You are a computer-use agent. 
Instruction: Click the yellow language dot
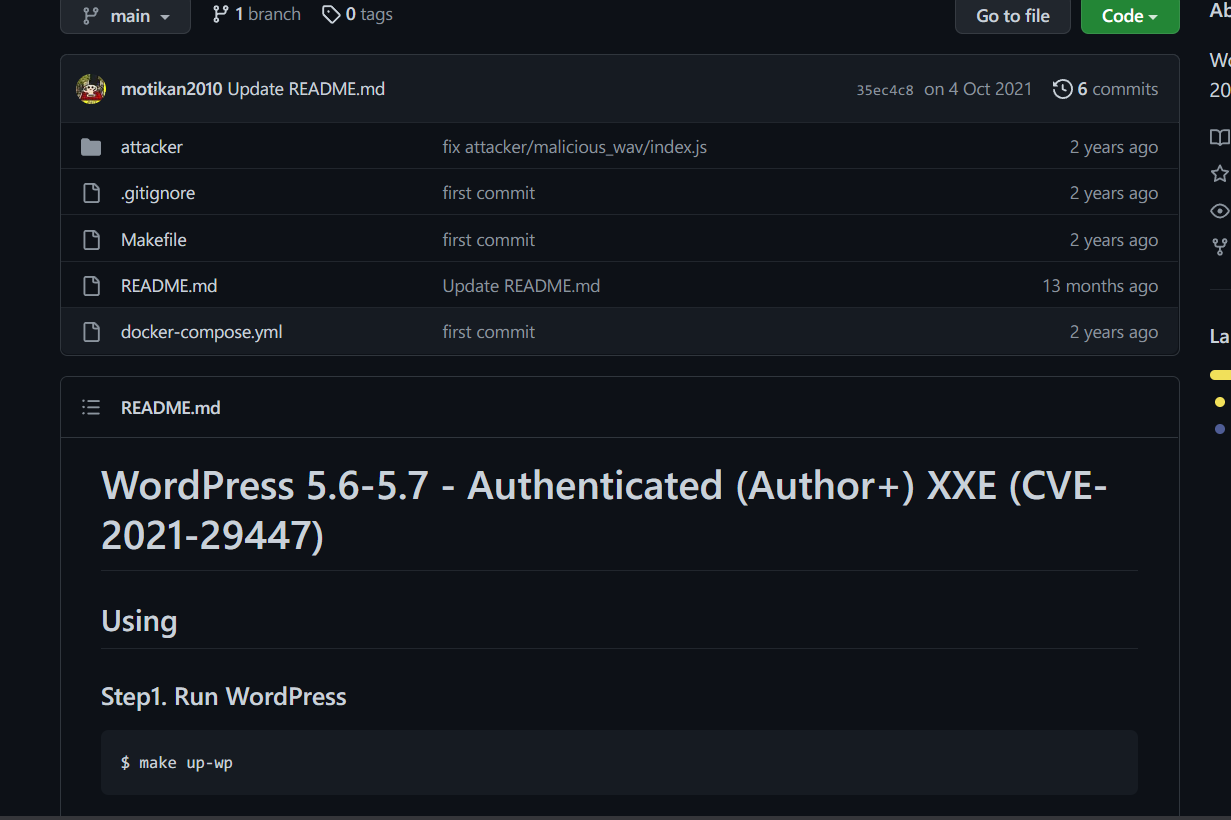[1220, 402]
